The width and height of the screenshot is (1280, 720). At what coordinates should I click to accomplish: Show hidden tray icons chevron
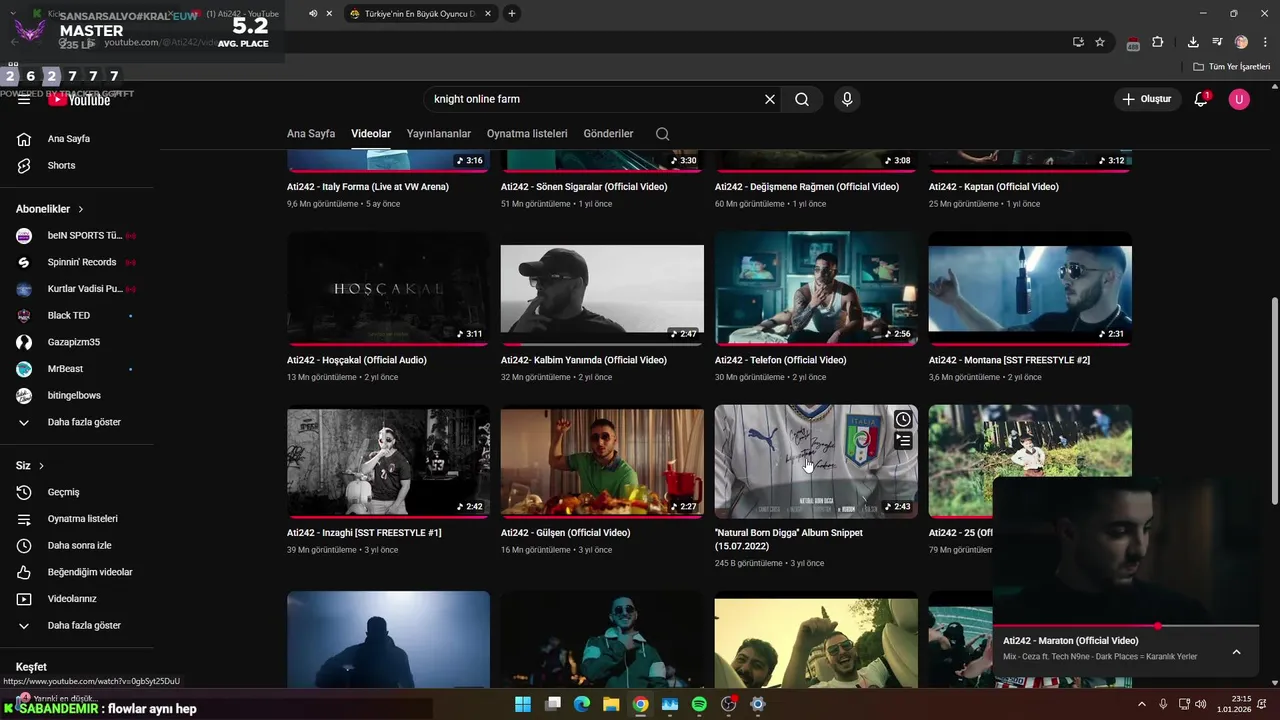(x=1142, y=704)
